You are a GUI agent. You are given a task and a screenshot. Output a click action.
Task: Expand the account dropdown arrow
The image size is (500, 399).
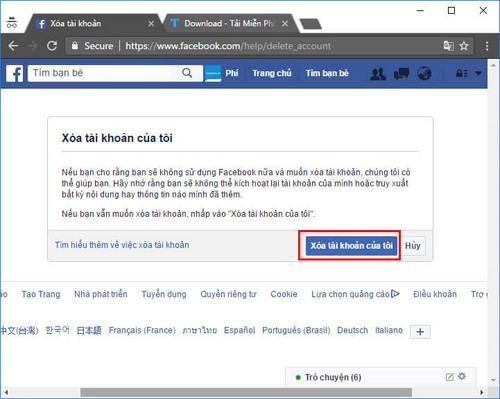[x=478, y=73]
